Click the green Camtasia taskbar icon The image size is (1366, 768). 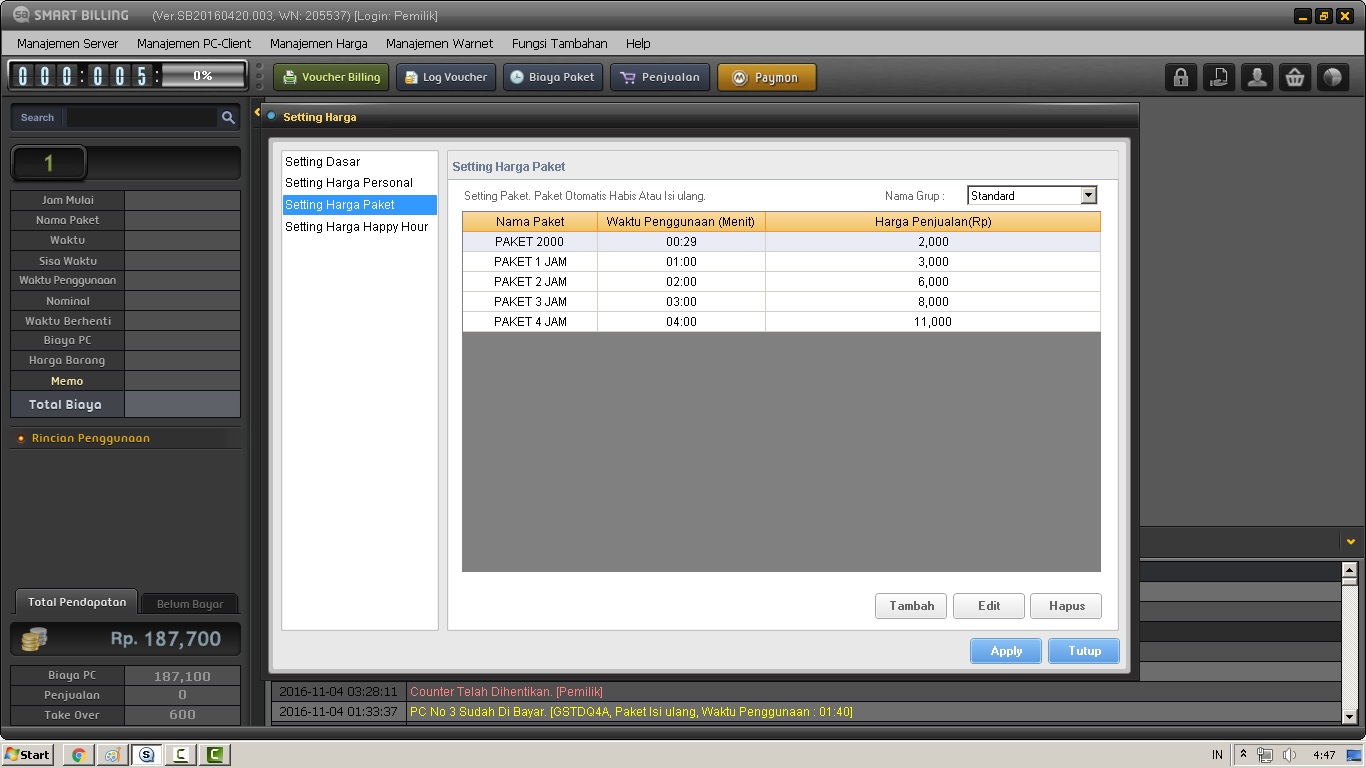[215, 755]
